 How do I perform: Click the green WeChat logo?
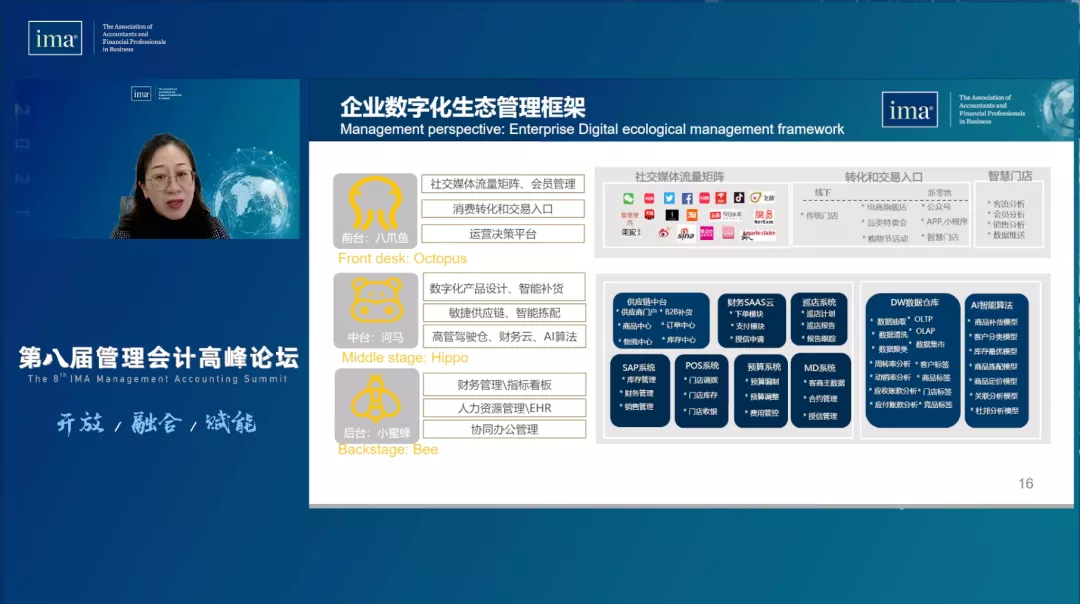[628, 198]
